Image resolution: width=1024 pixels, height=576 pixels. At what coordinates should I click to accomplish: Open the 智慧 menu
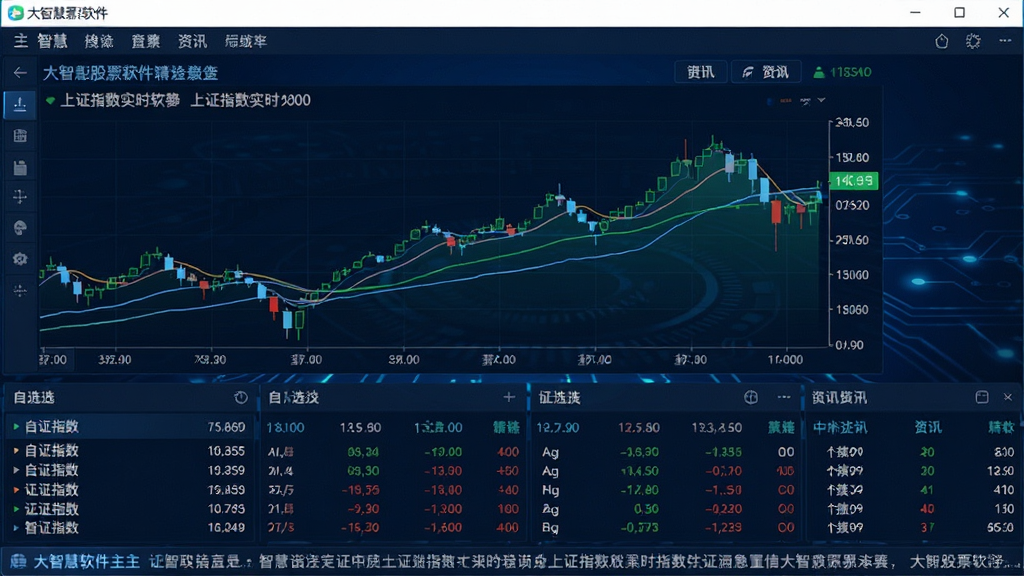52,41
